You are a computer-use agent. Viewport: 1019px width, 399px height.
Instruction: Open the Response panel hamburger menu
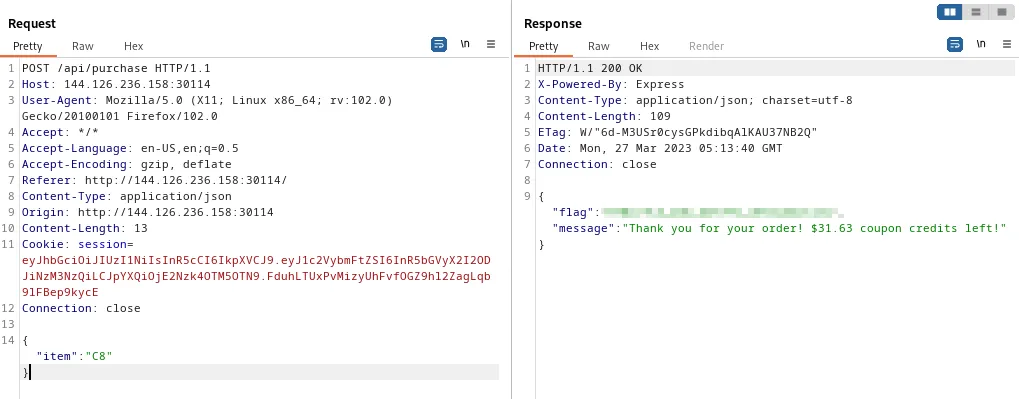[x=1007, y=44]
